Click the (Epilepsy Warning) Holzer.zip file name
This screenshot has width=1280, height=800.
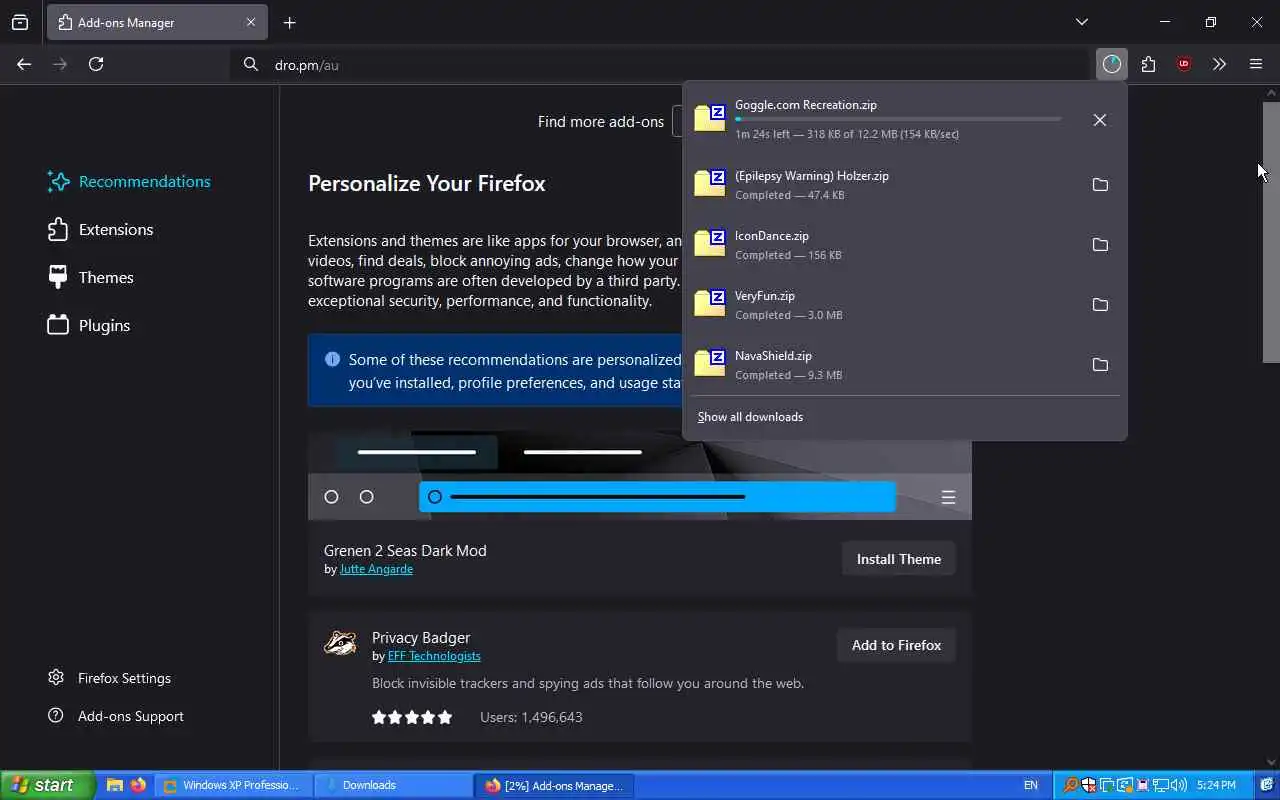pyautogui.click(x=812, y=176)
